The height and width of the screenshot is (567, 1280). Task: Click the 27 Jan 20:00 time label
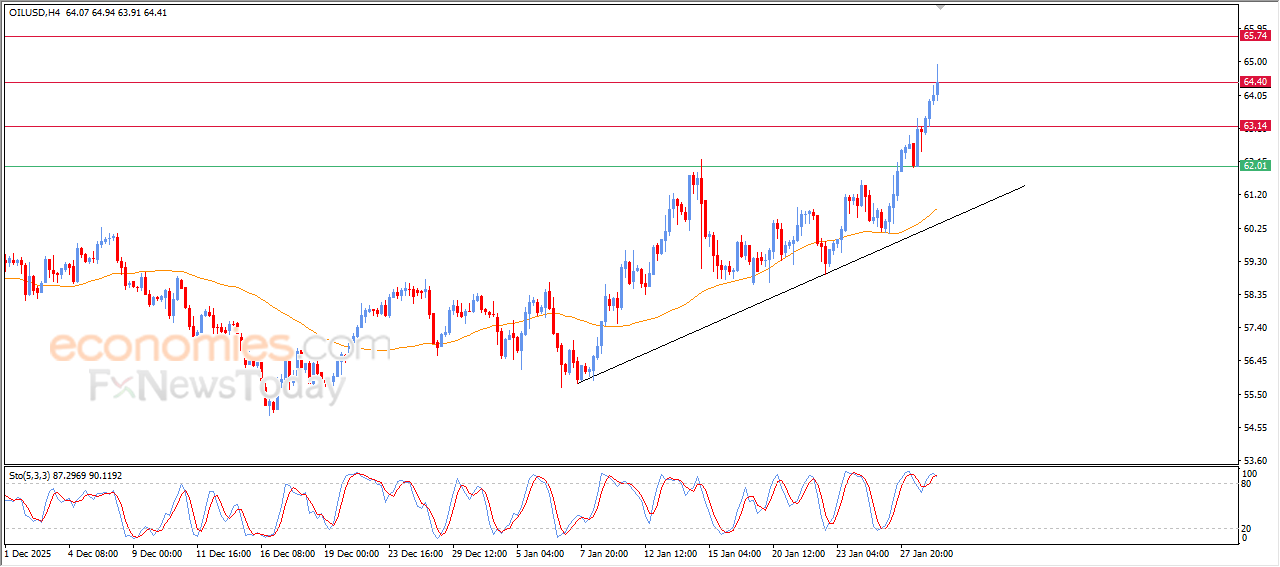tap(929, 553)
